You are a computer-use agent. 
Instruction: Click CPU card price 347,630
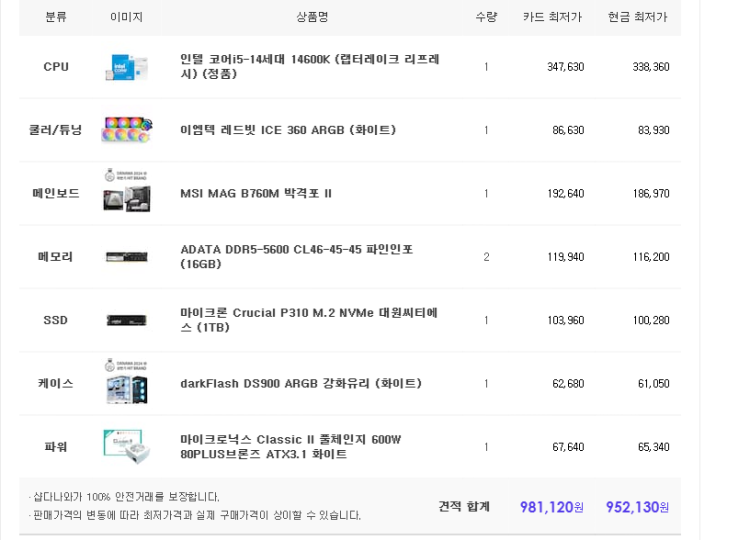click(566, 67)
